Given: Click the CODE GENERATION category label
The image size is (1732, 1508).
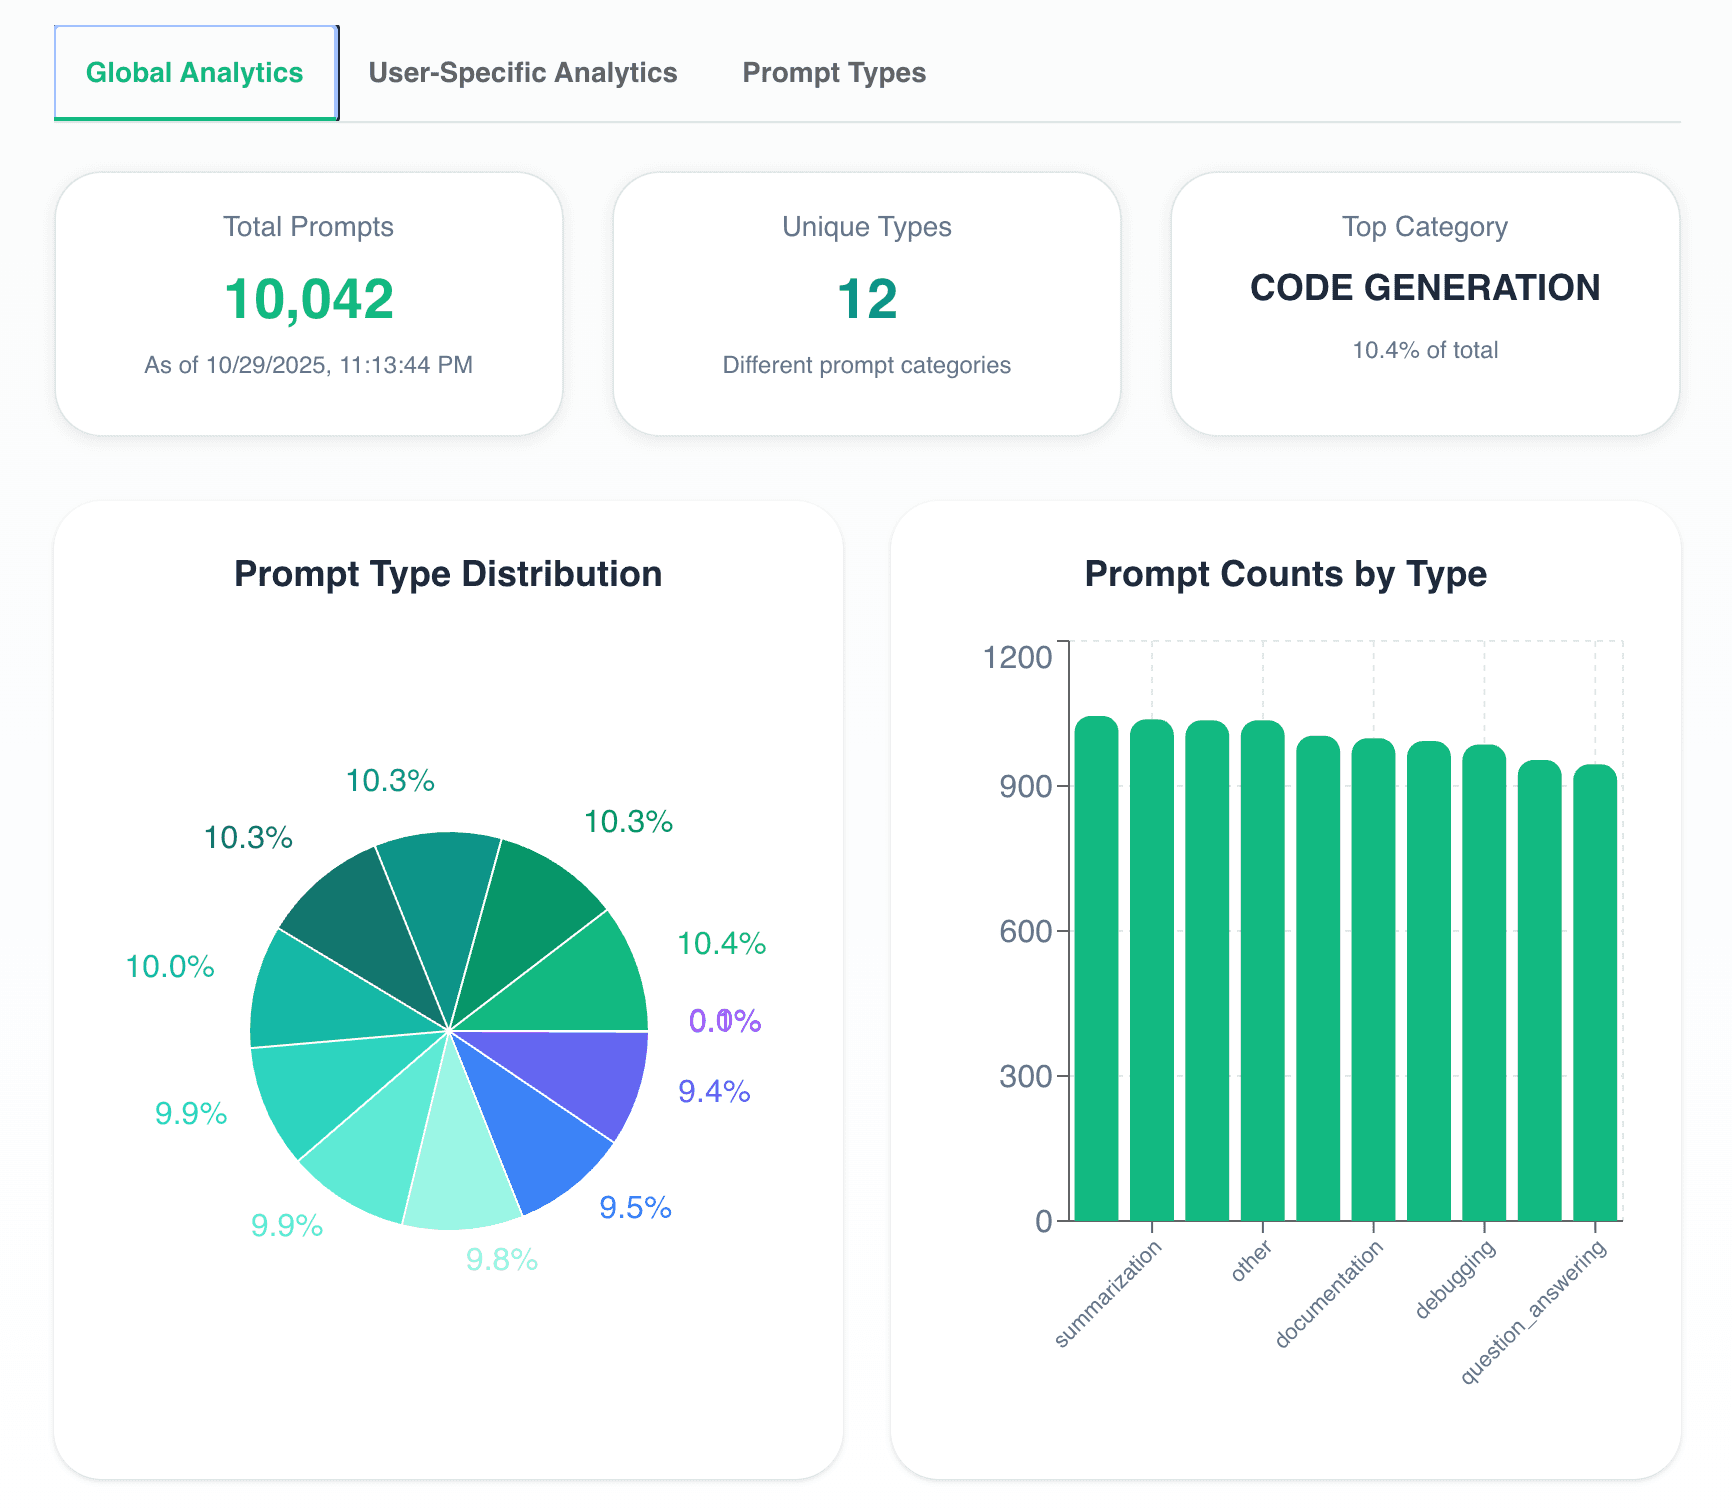Looking at the screenshot, I should click(1424, 288).
